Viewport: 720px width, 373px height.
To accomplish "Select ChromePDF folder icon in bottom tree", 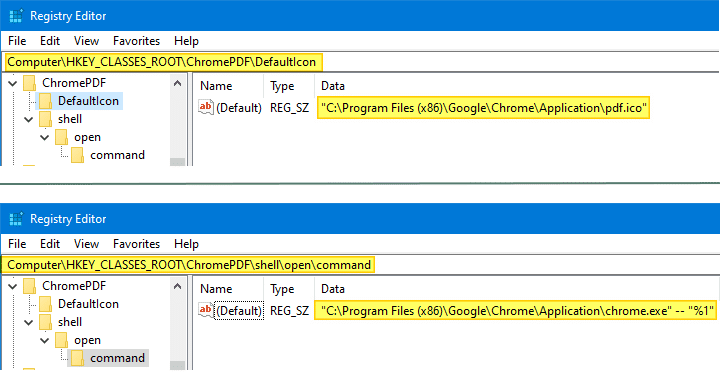I will (x=29, y=286).
